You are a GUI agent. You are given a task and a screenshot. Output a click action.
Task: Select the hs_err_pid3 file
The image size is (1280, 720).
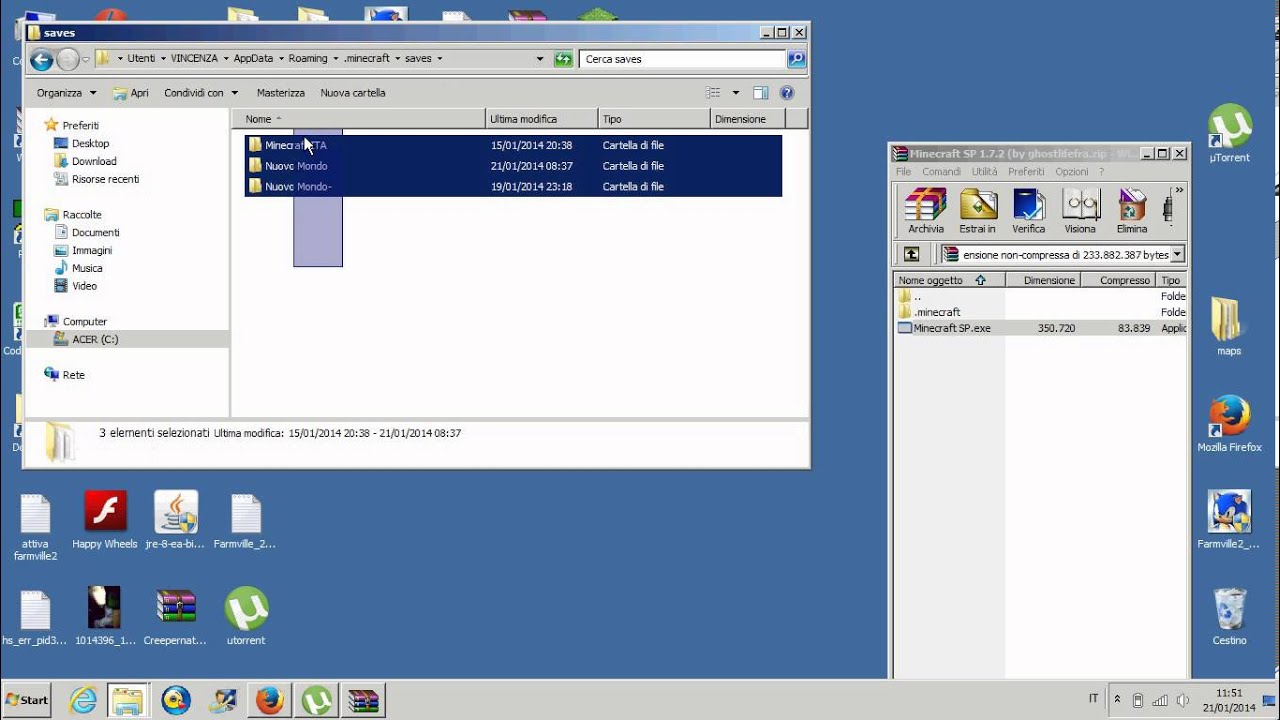coord(35,616)
